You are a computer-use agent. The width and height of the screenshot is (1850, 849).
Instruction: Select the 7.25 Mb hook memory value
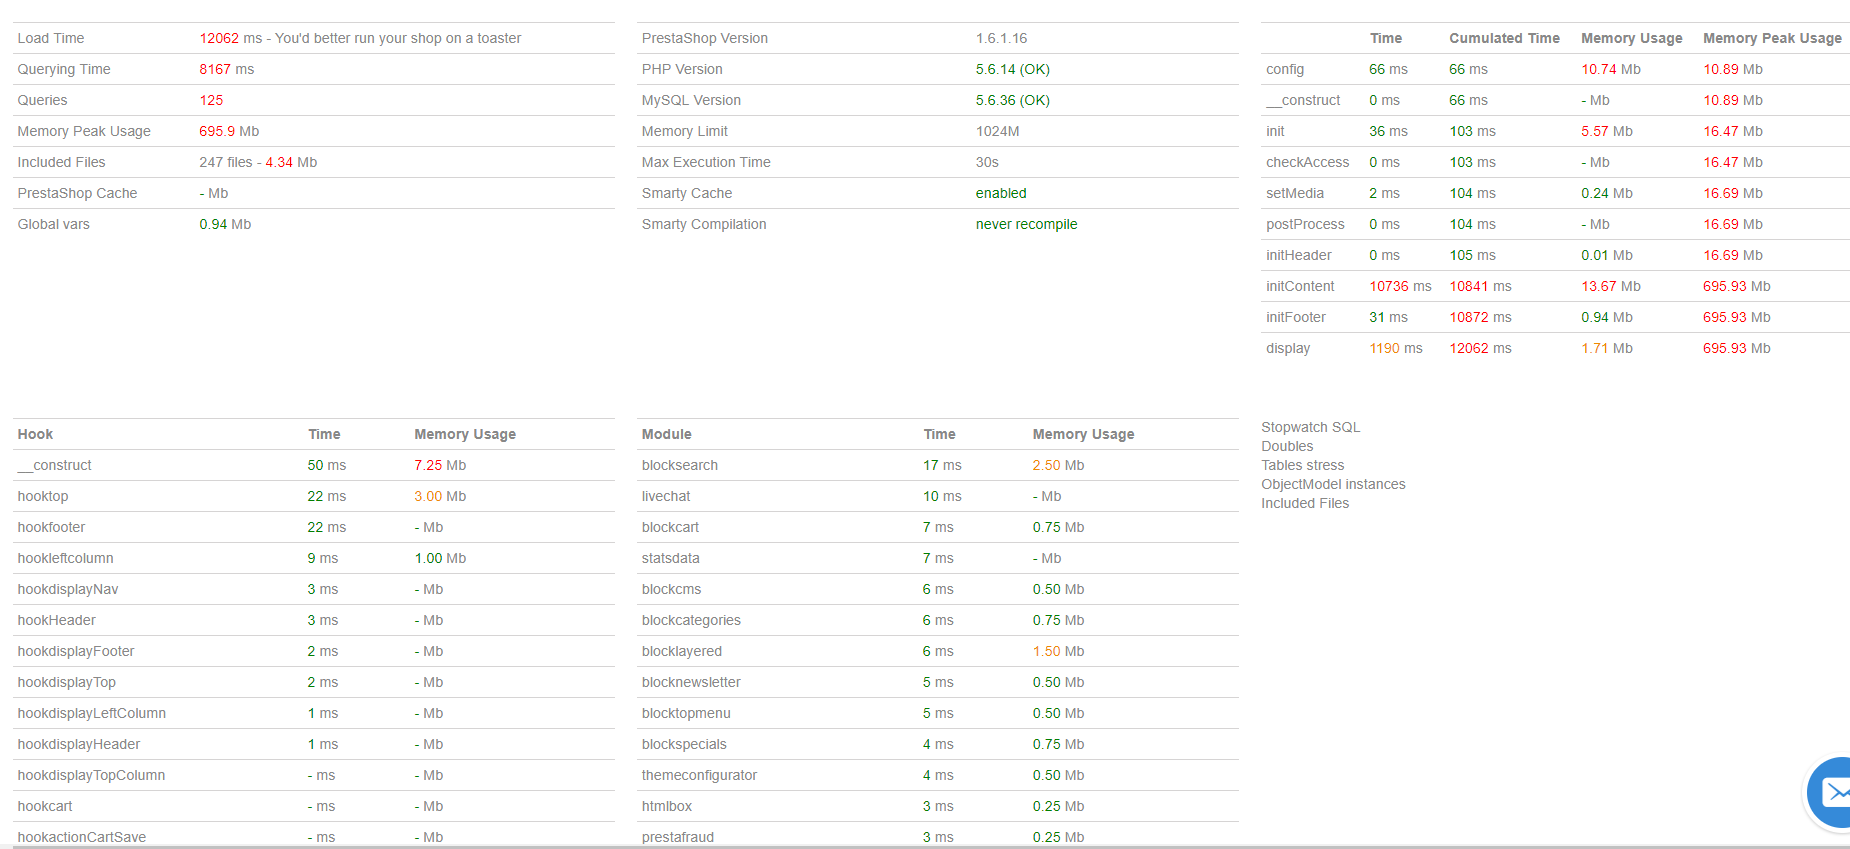440,465
